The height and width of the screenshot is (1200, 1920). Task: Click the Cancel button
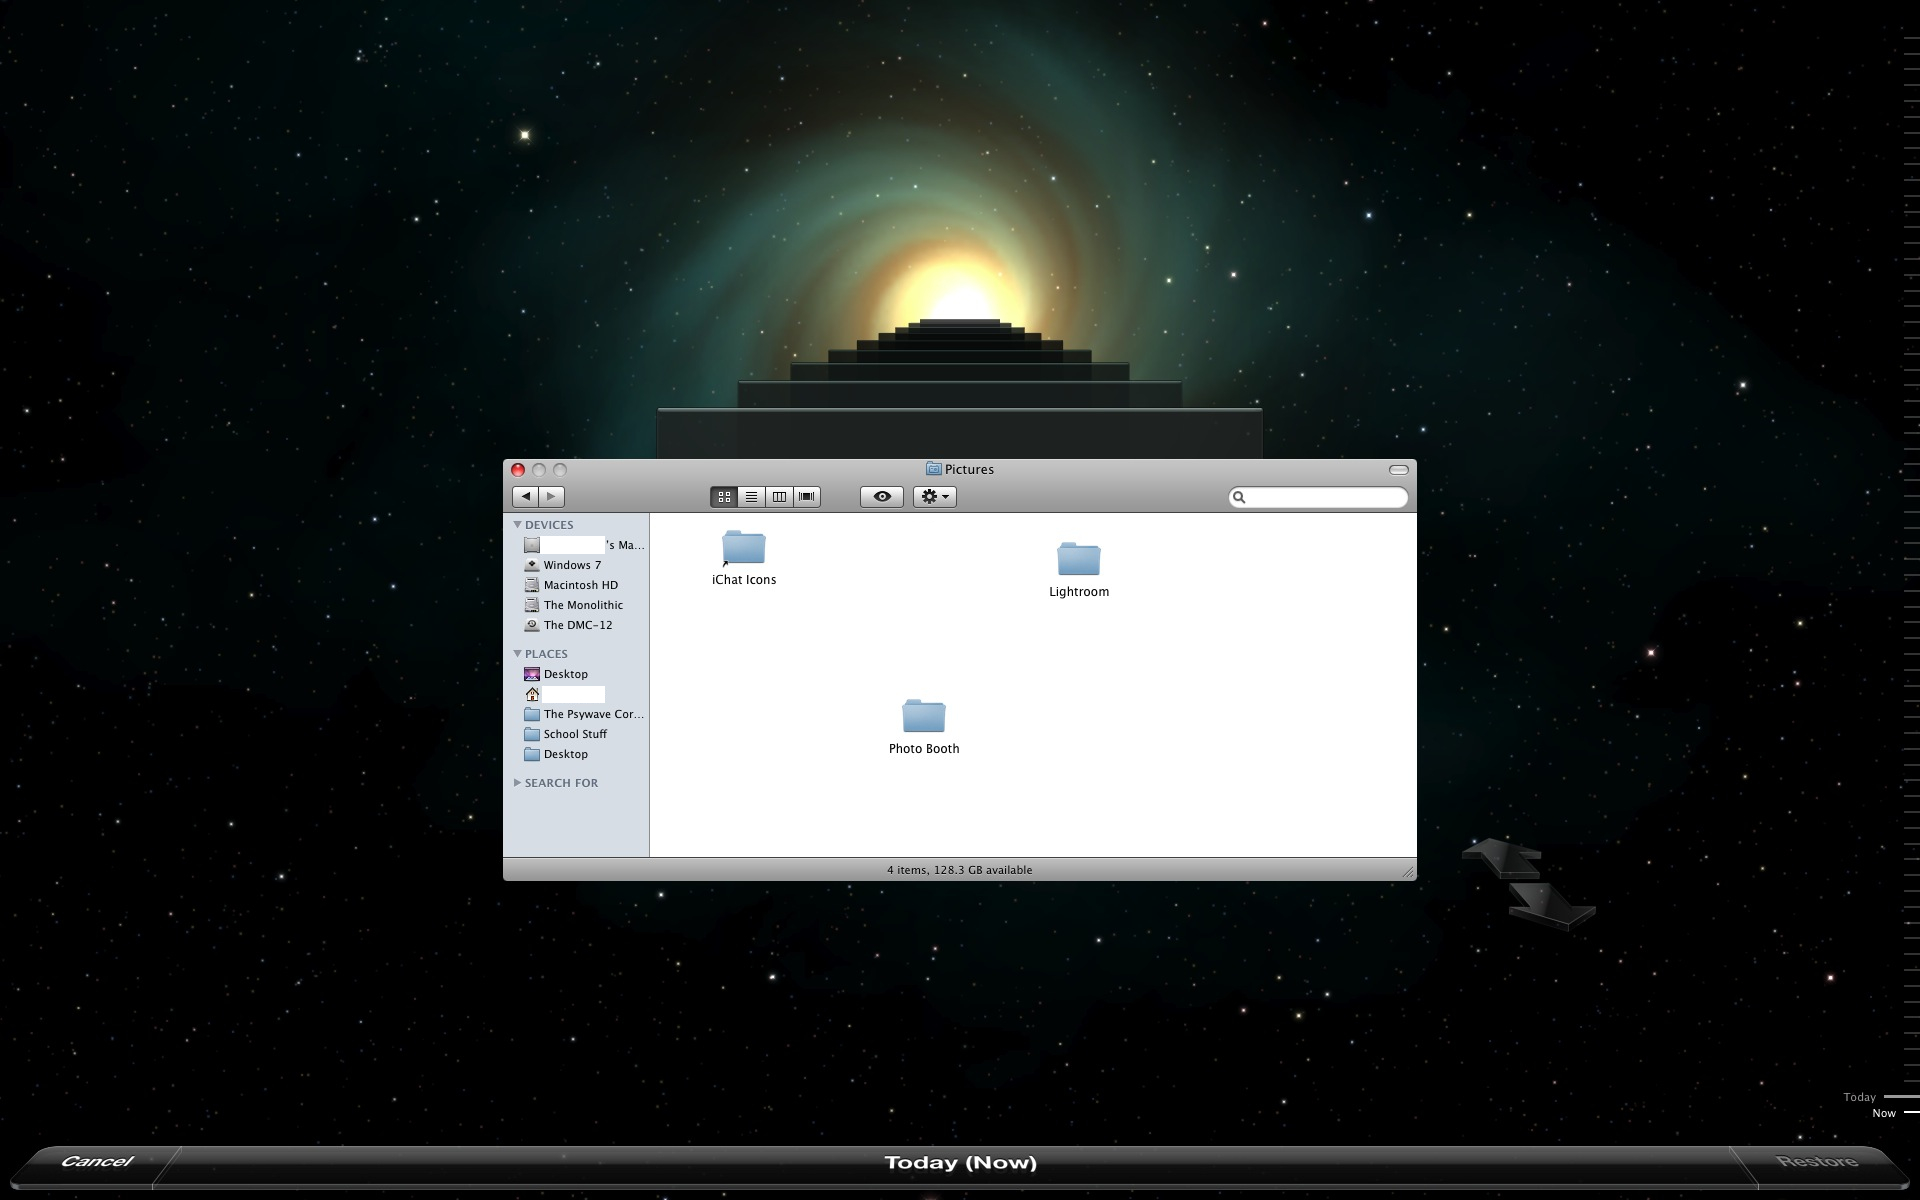[96, 1162]
